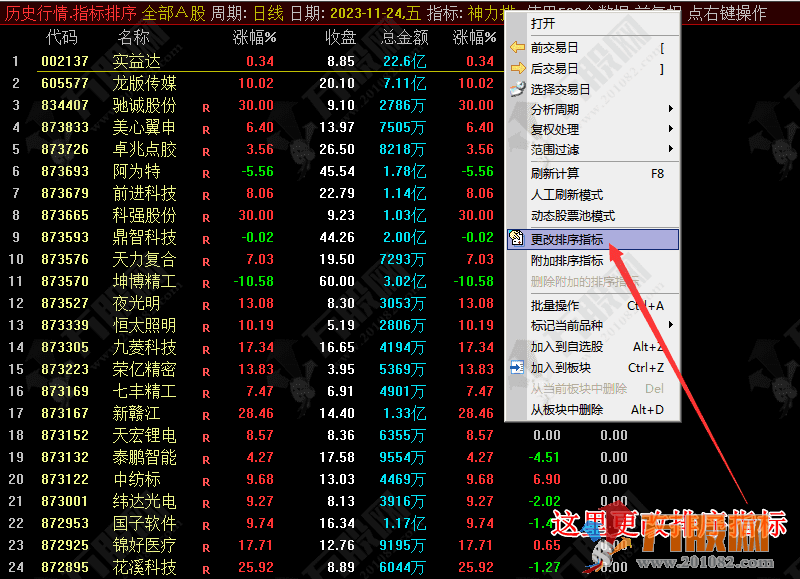Click stock name 天宏锂电

coord(144,435)
